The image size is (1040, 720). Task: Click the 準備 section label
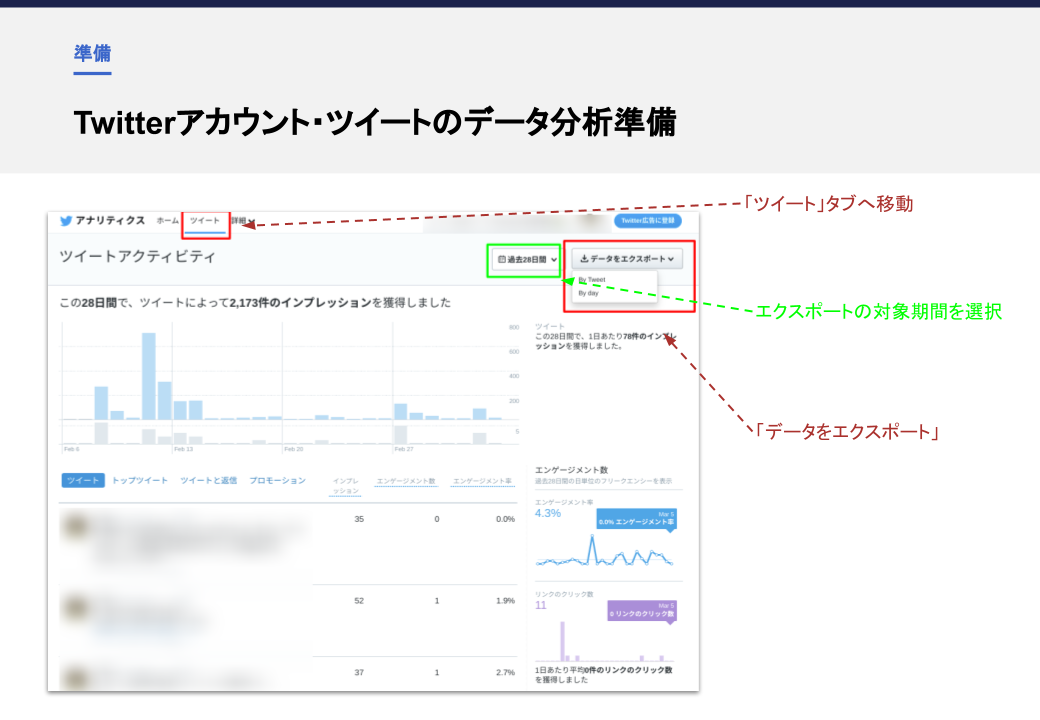(92, 53)
